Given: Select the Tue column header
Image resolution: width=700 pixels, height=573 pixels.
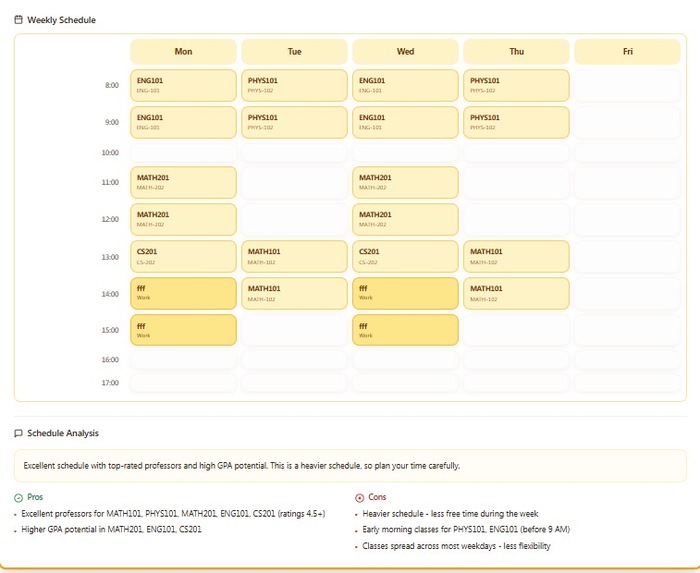Looking at the screenshot, I should point(295,51).
